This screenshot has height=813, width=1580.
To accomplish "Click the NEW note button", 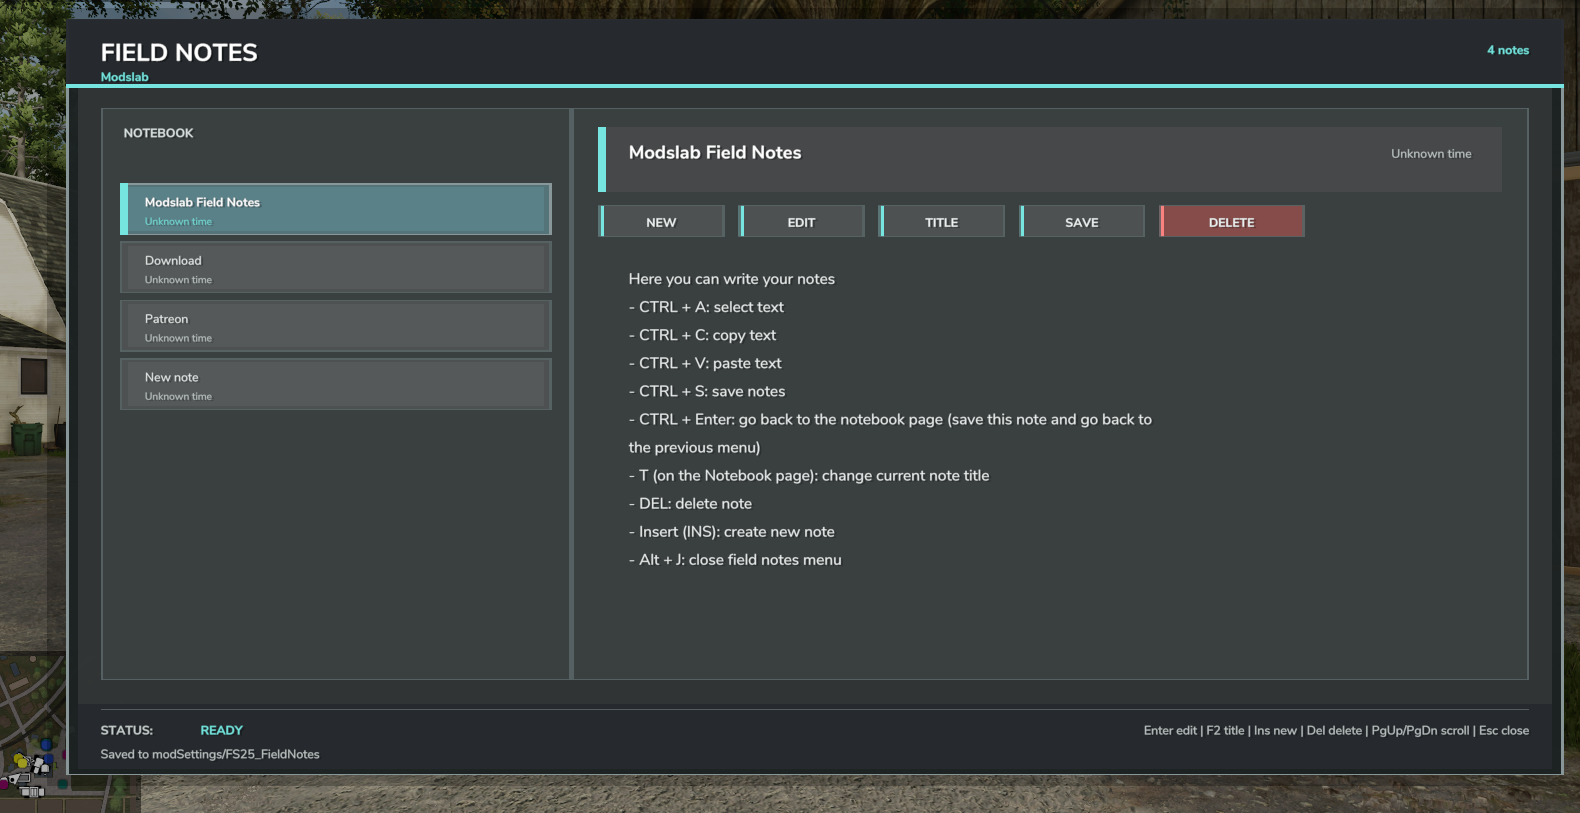I will click(x=661, y=221).
